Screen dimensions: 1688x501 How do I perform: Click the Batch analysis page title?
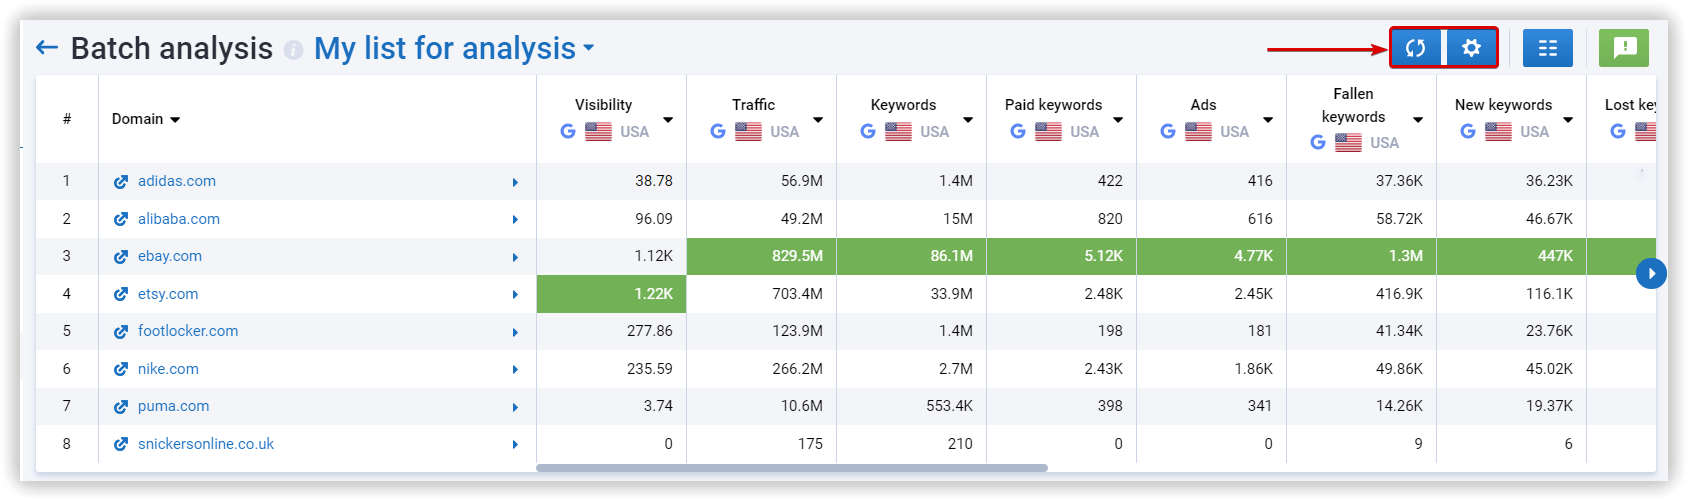pyautogui.click(x=171, y=48)
